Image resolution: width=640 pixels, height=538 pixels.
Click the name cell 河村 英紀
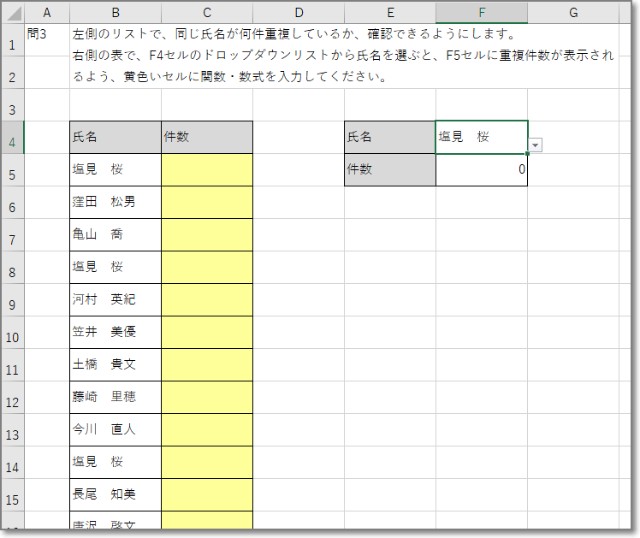[115, 300]
